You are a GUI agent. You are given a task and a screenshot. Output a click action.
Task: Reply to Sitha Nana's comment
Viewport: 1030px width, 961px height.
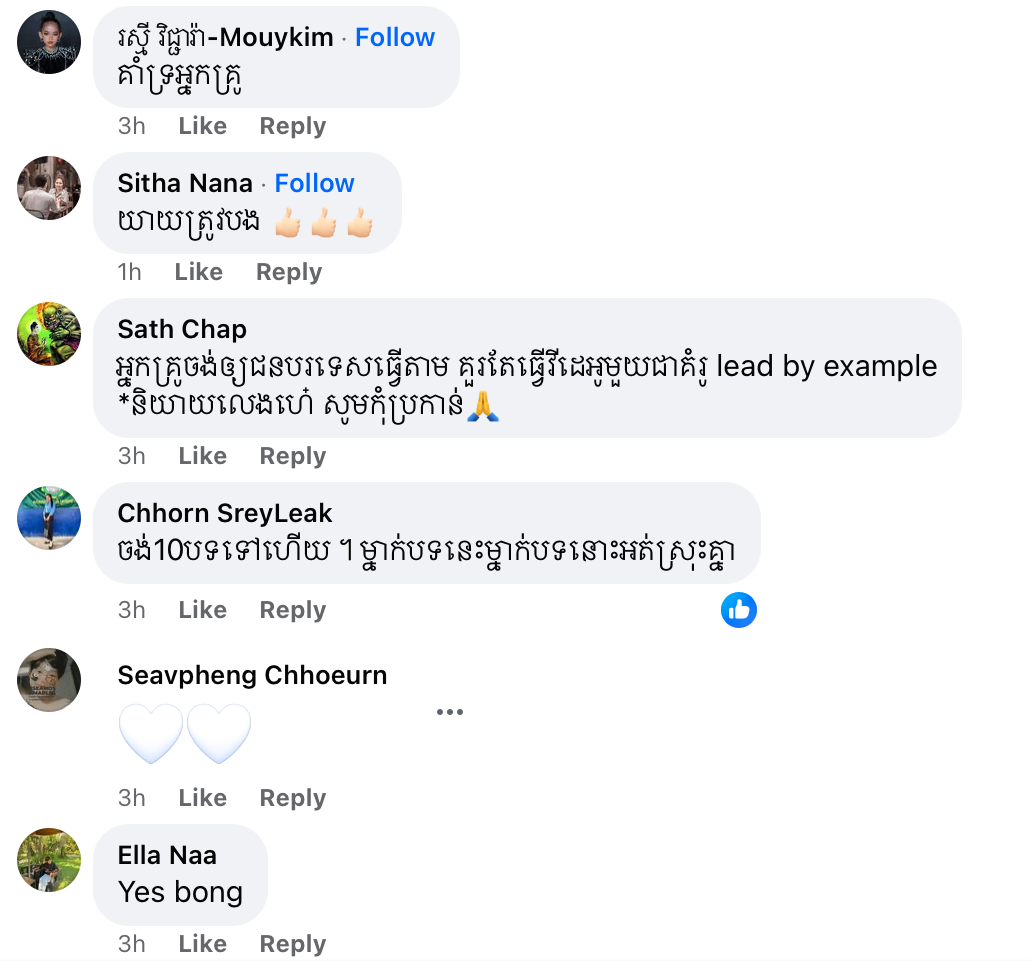(x=288, y=272)
